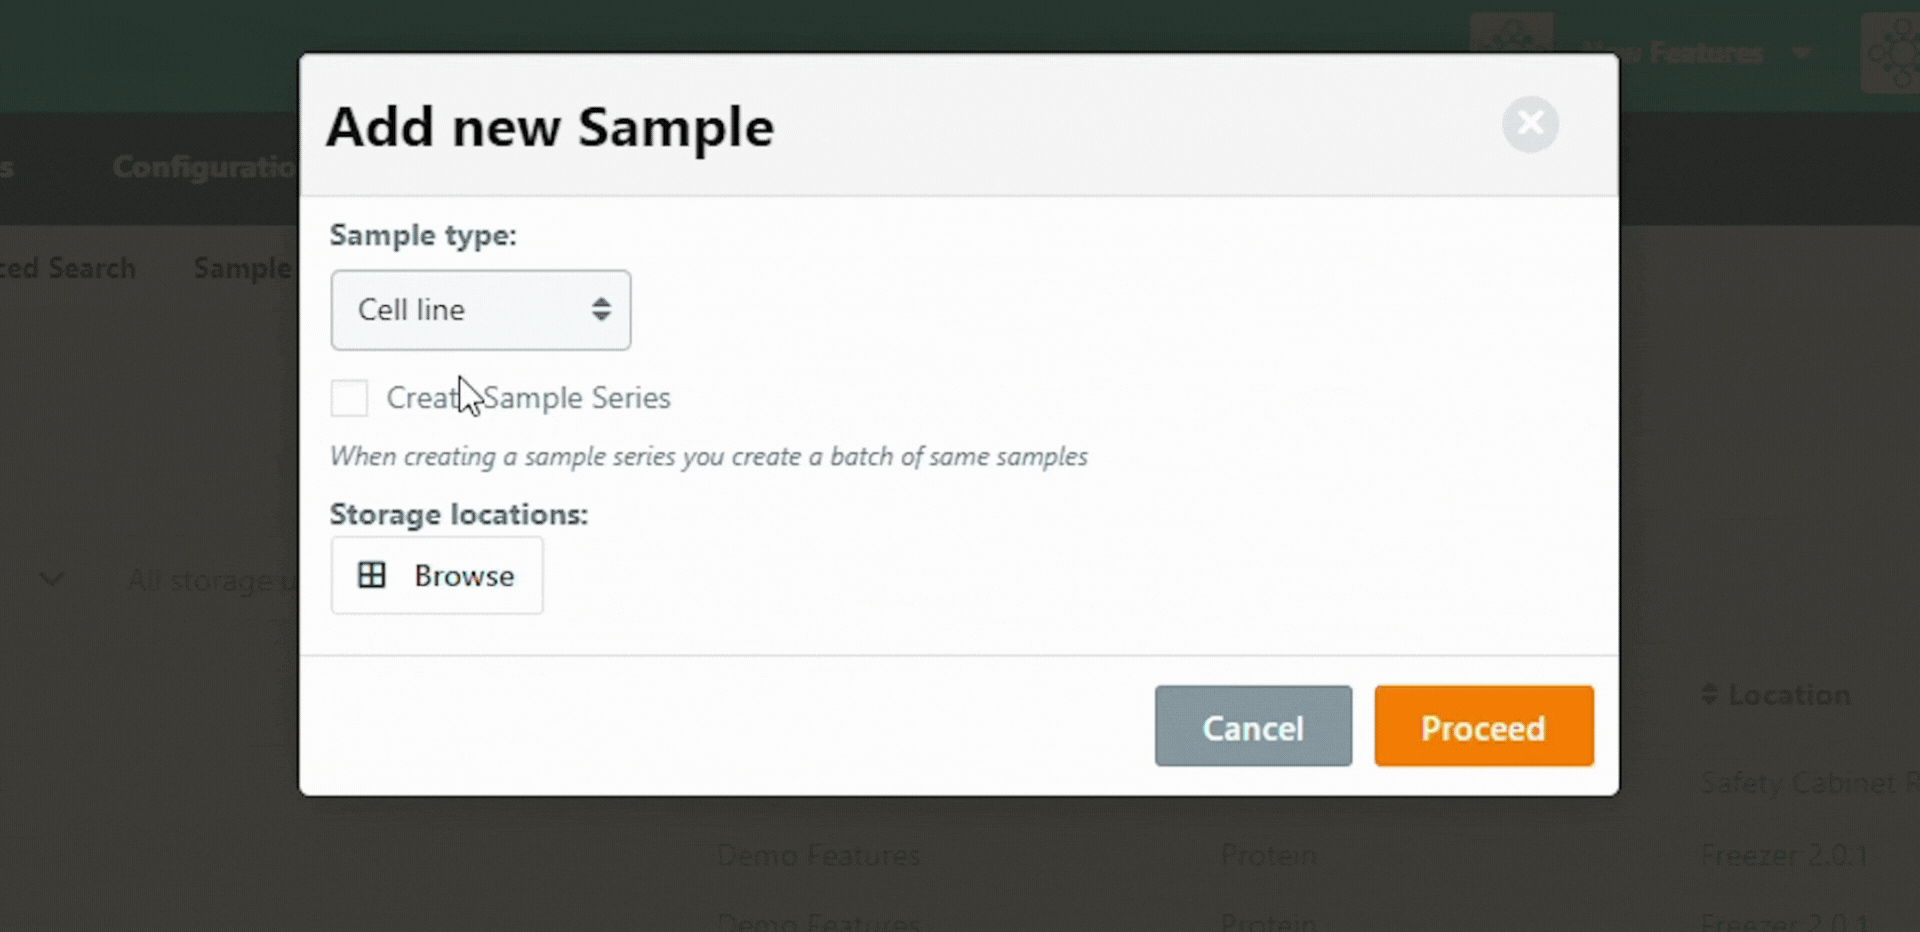The height and width of the screenshot is (932, 1920).
Task: Click the grid icon in Browse button
Action: click(372, 575)
